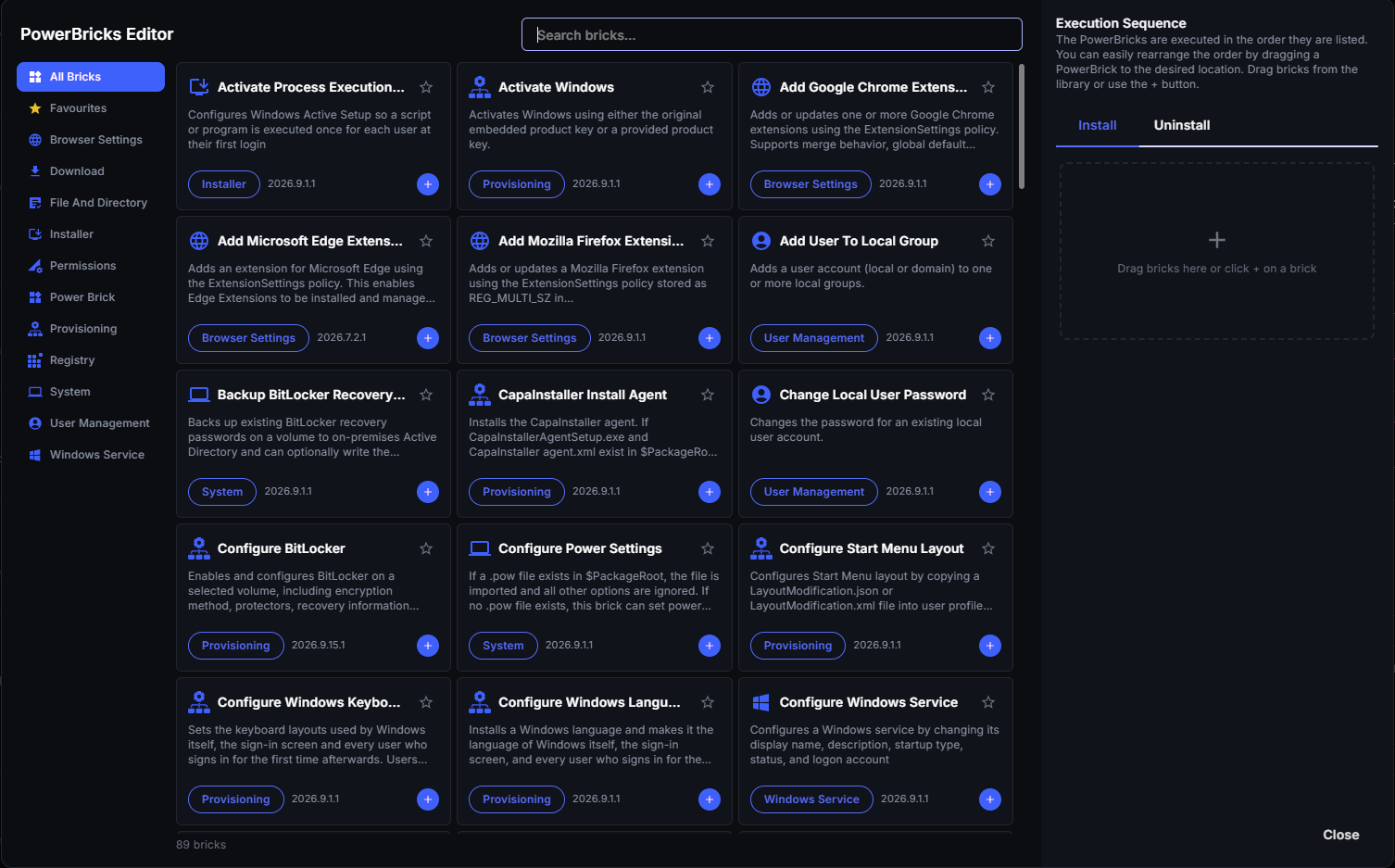This screenshot has height=868, width=1395.
Task: Select All Bricks in the sidebar
Action: coord(91,76)
